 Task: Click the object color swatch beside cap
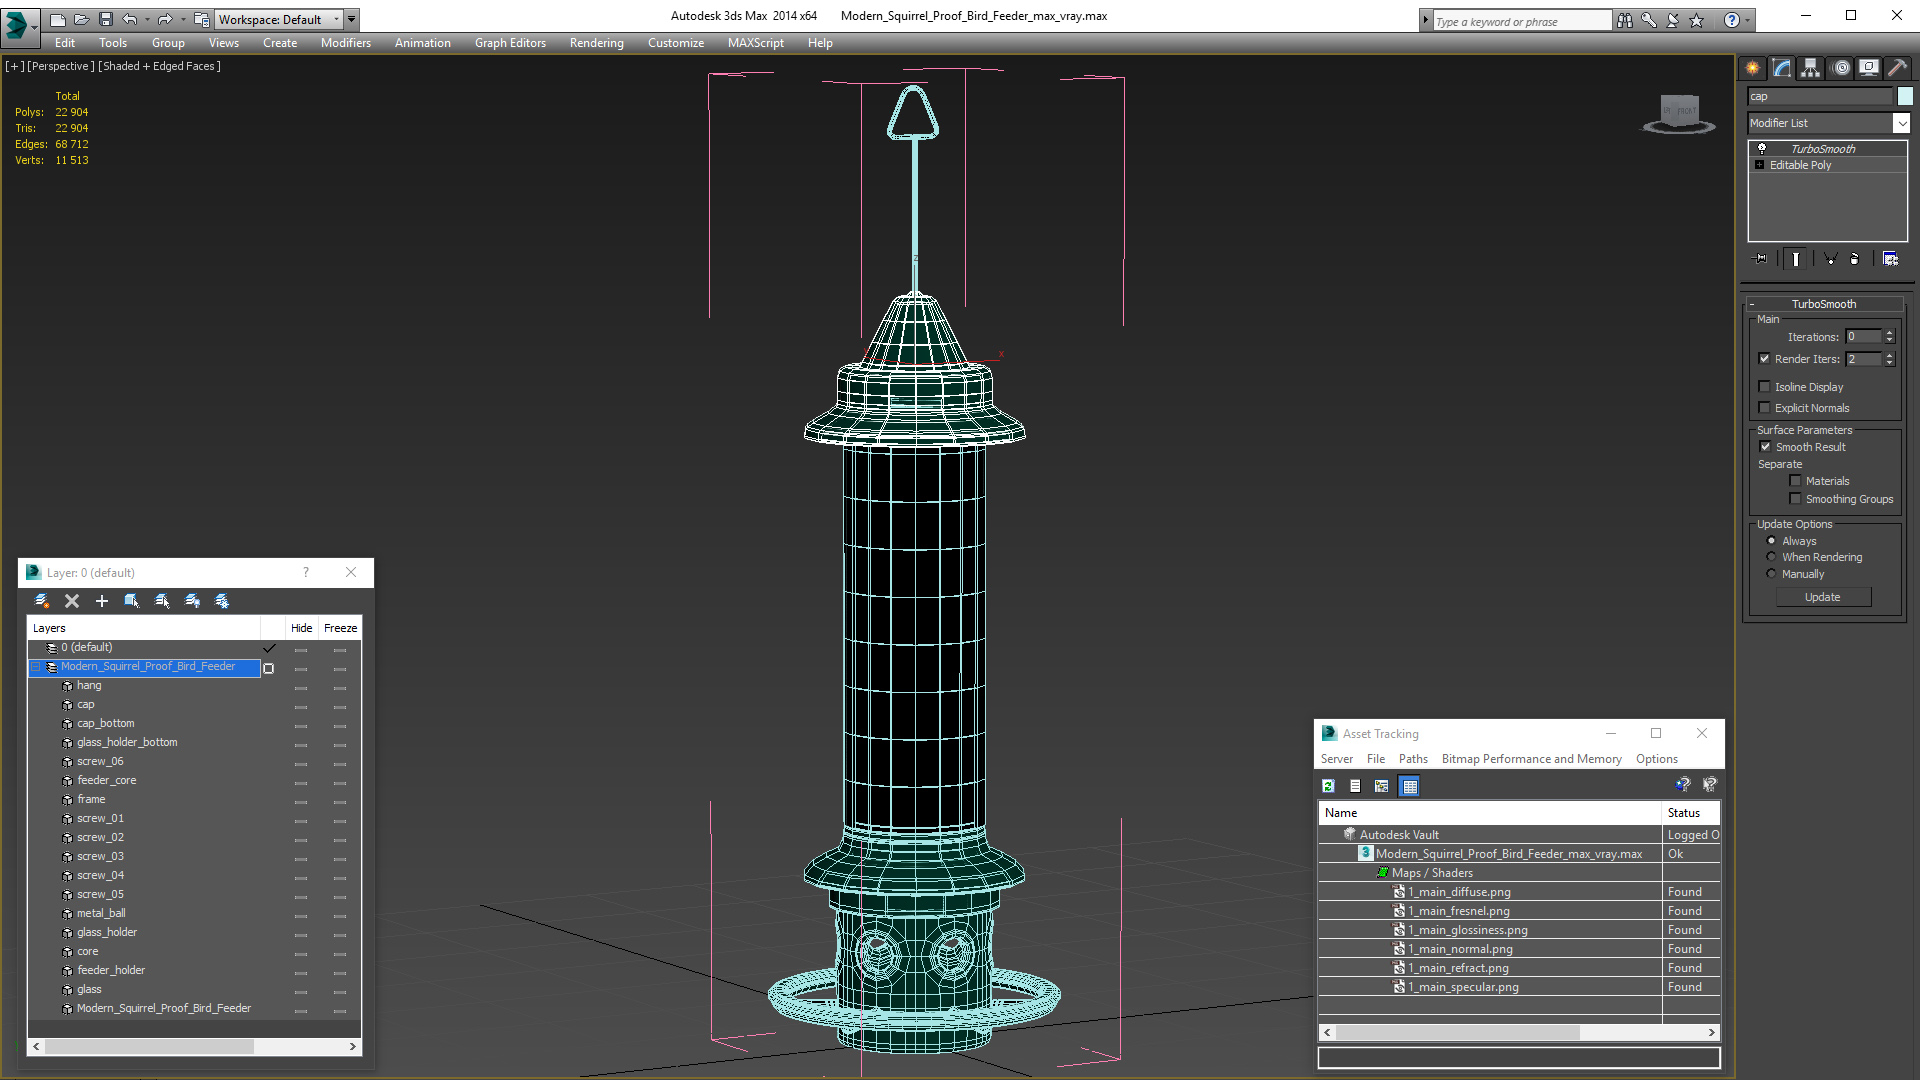1905,96
